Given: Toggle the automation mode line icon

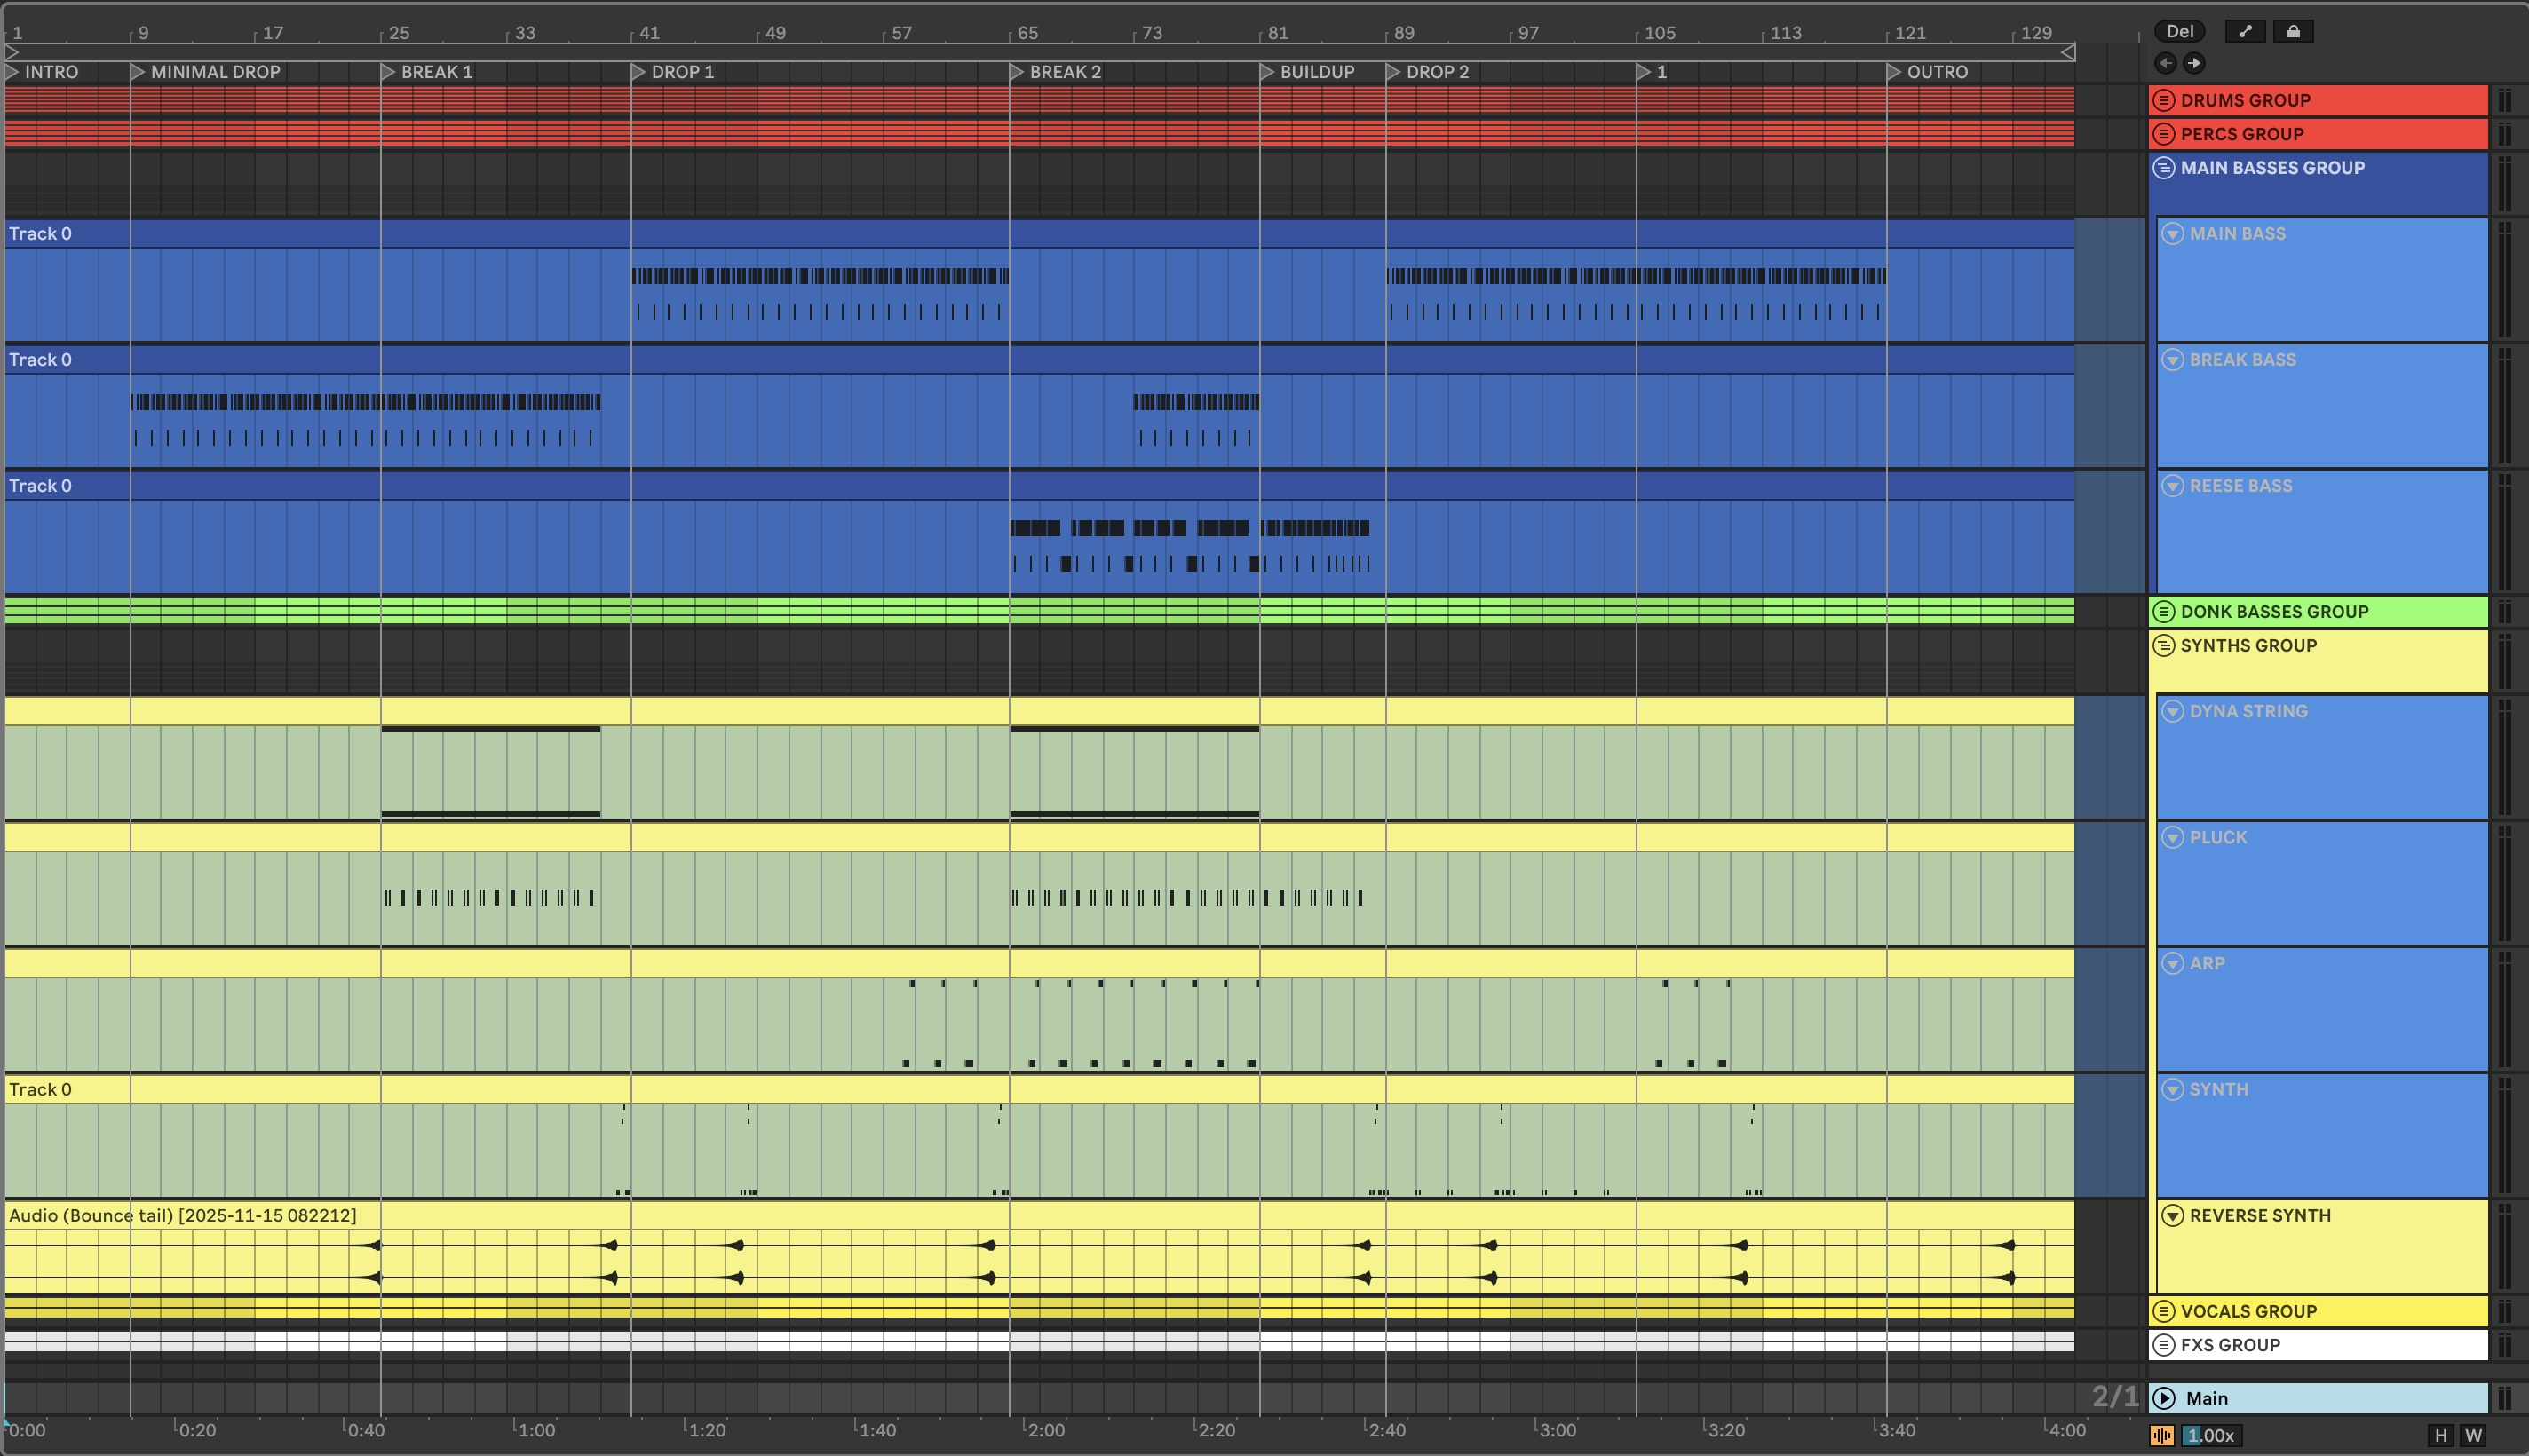Looking at the screenshot, I should (2245, 31).
